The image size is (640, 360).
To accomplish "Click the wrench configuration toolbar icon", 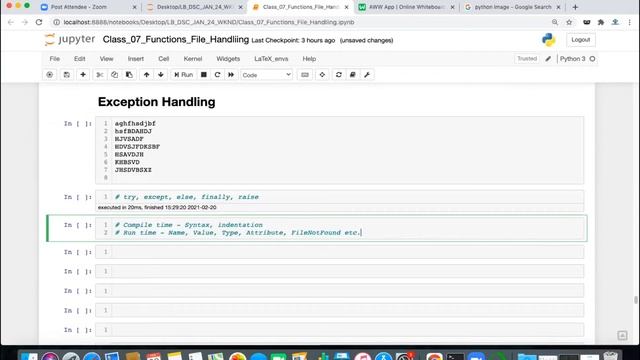I will (x=367, y=75).
